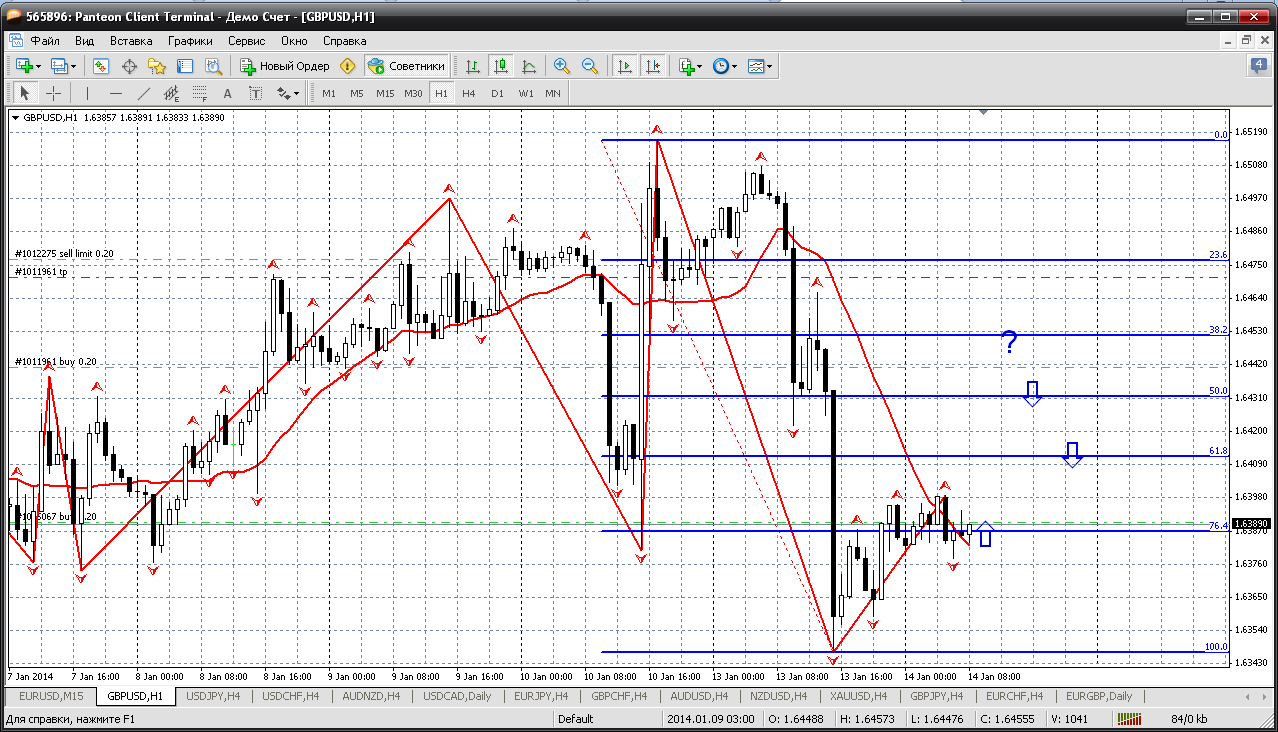Show the Terminal panel icon
1278x732 pixels.
point(185,66)
